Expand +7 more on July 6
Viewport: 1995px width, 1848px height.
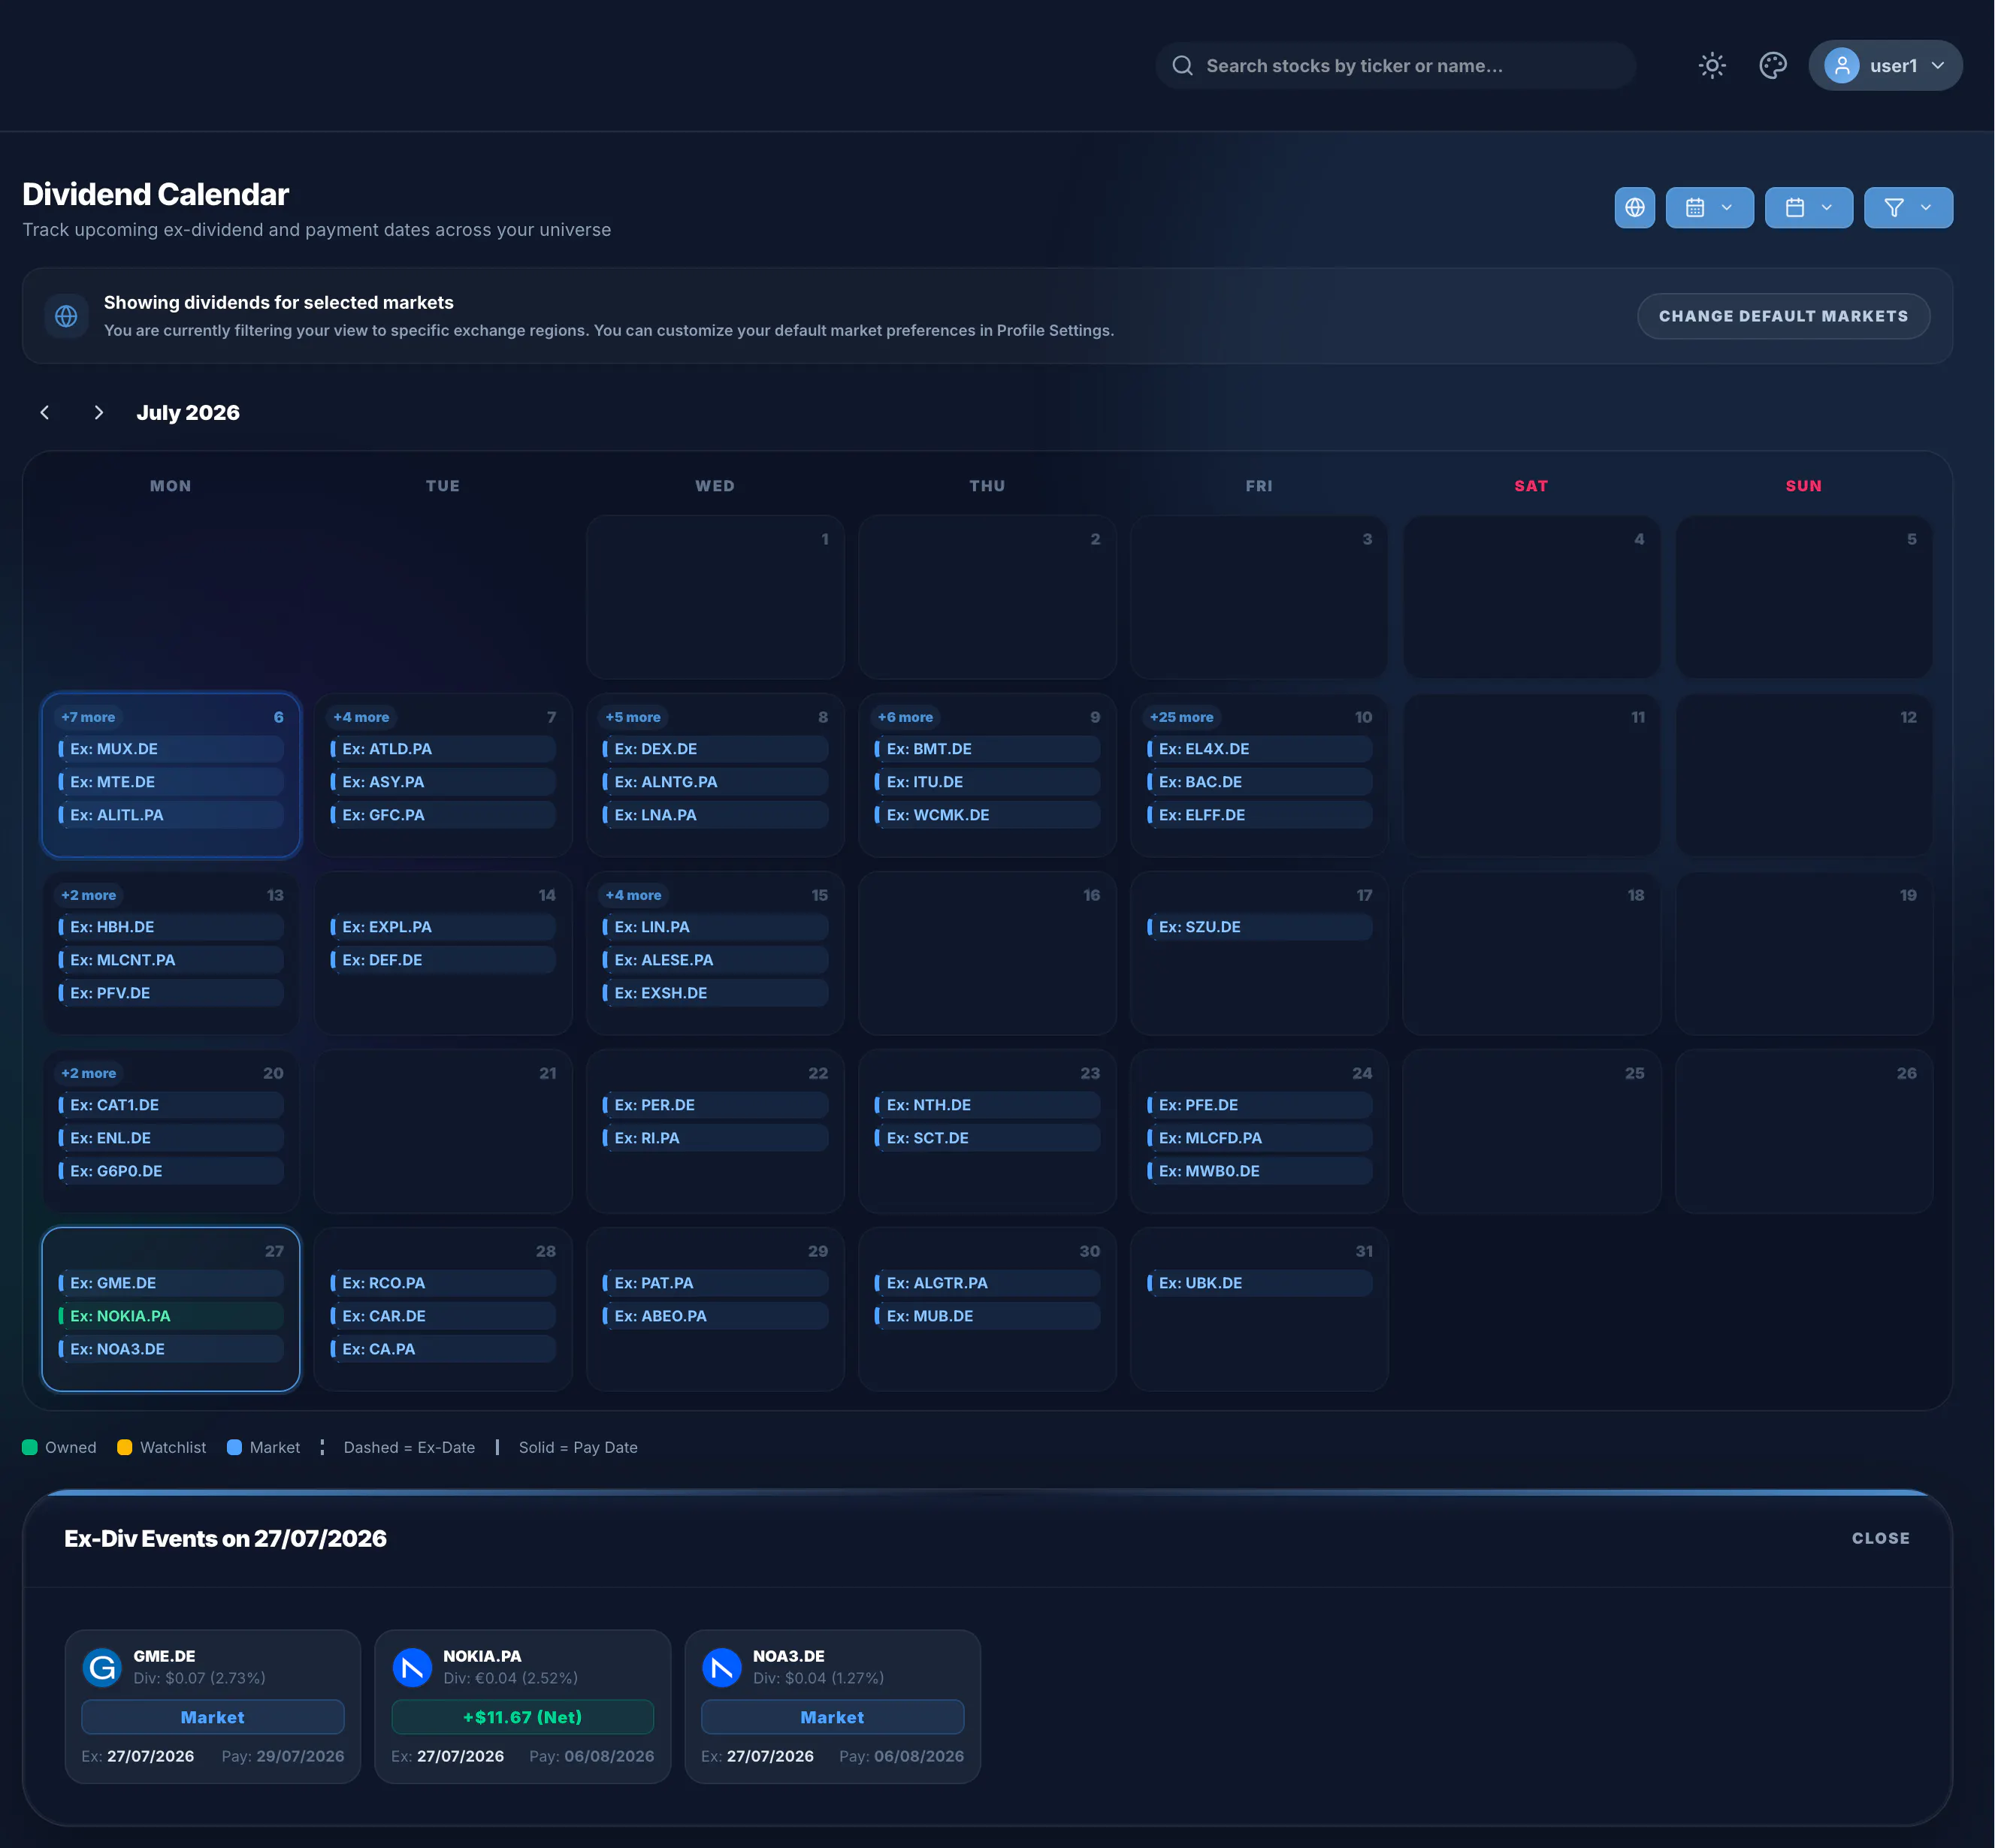(x=88, y=717)
